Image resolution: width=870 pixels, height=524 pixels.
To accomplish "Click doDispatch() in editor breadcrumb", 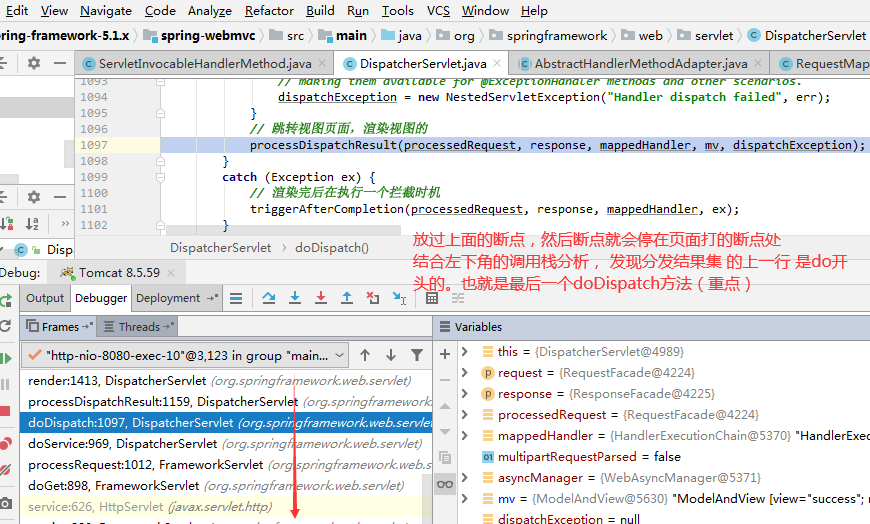I will (332, 248).
